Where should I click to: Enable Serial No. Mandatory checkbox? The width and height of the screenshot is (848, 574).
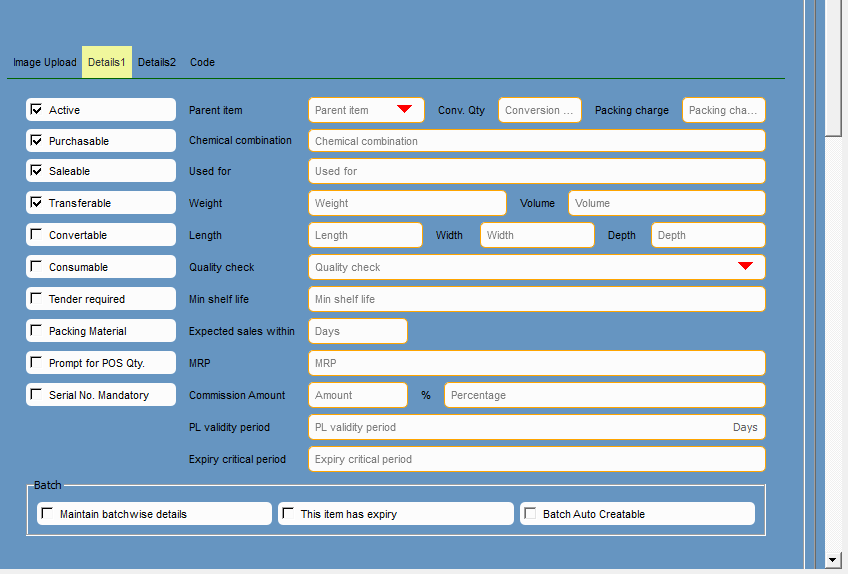pos(37,395)
